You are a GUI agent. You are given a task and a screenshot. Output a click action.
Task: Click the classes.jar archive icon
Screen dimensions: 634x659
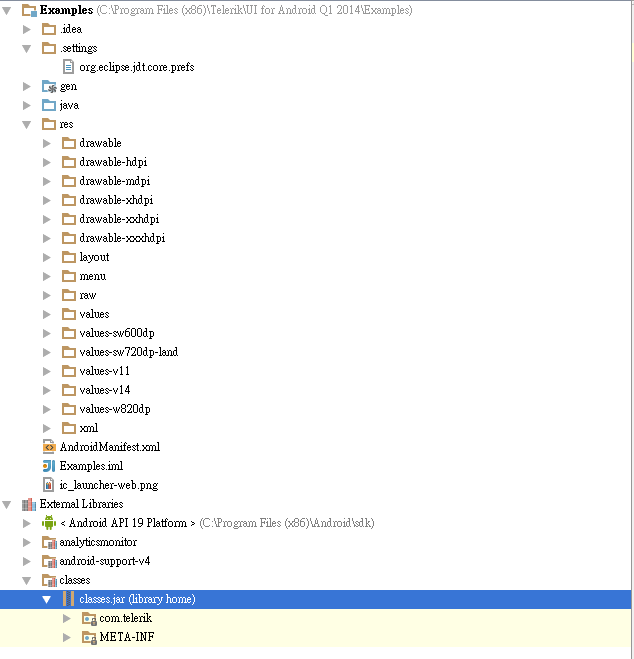[68, 598]
